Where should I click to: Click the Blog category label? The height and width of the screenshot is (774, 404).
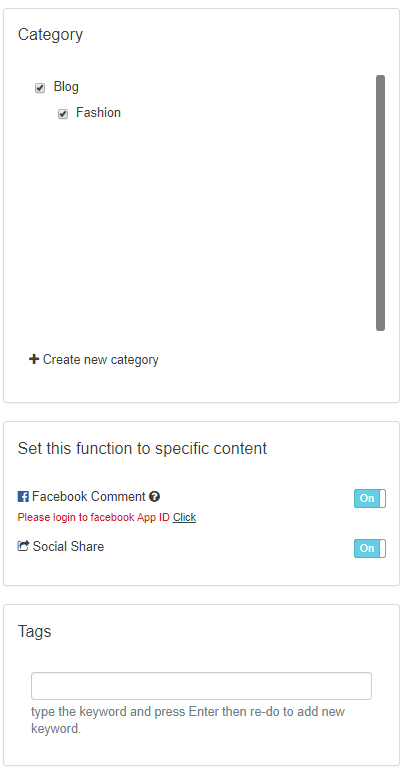pyautogui.click(x=66, y=87)
